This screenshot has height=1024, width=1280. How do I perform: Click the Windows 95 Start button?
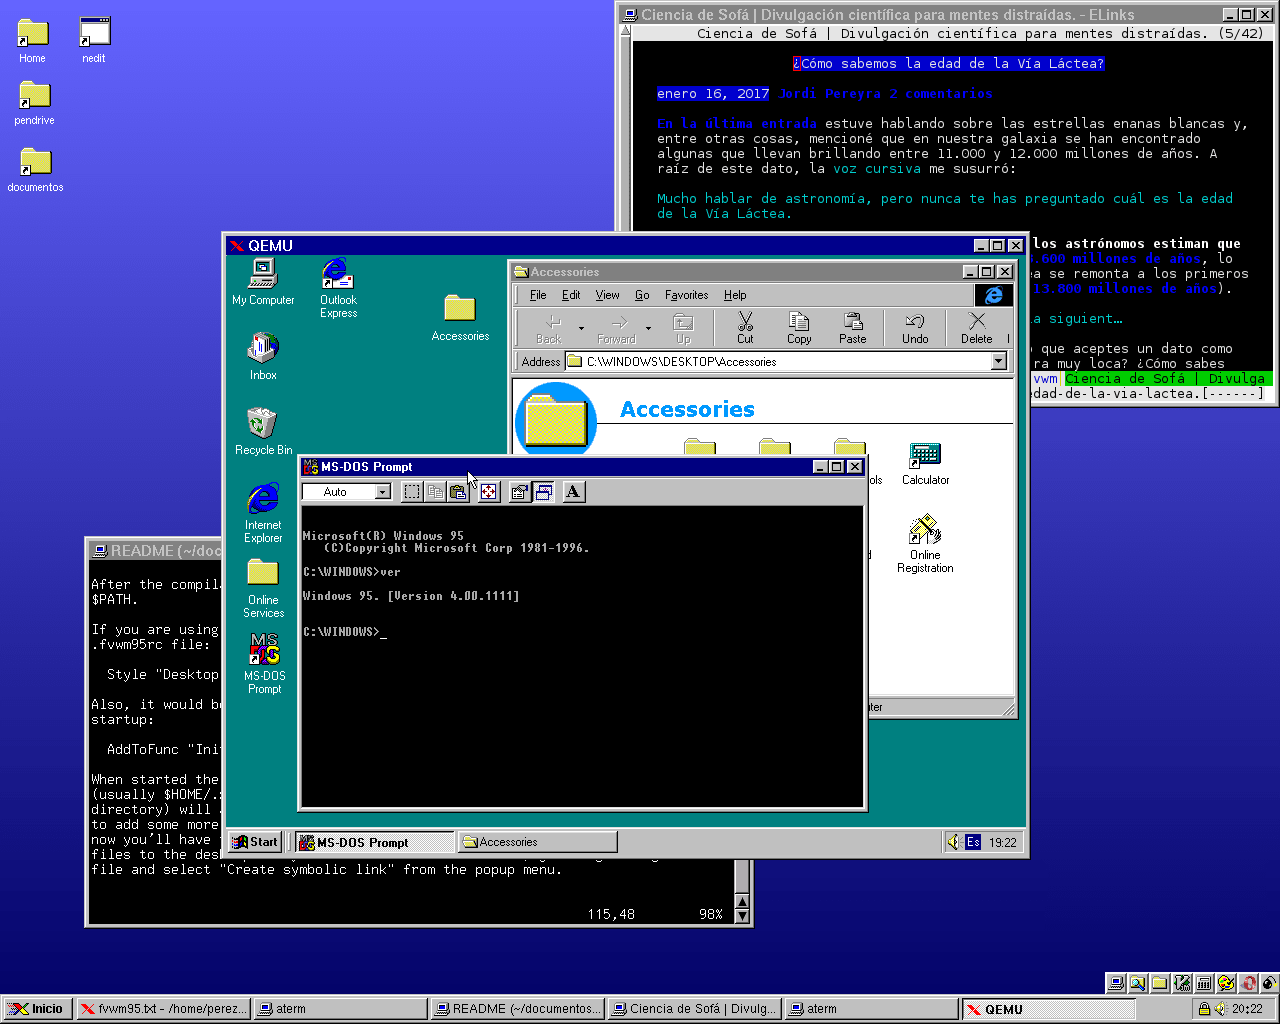(x=256, y=842)
